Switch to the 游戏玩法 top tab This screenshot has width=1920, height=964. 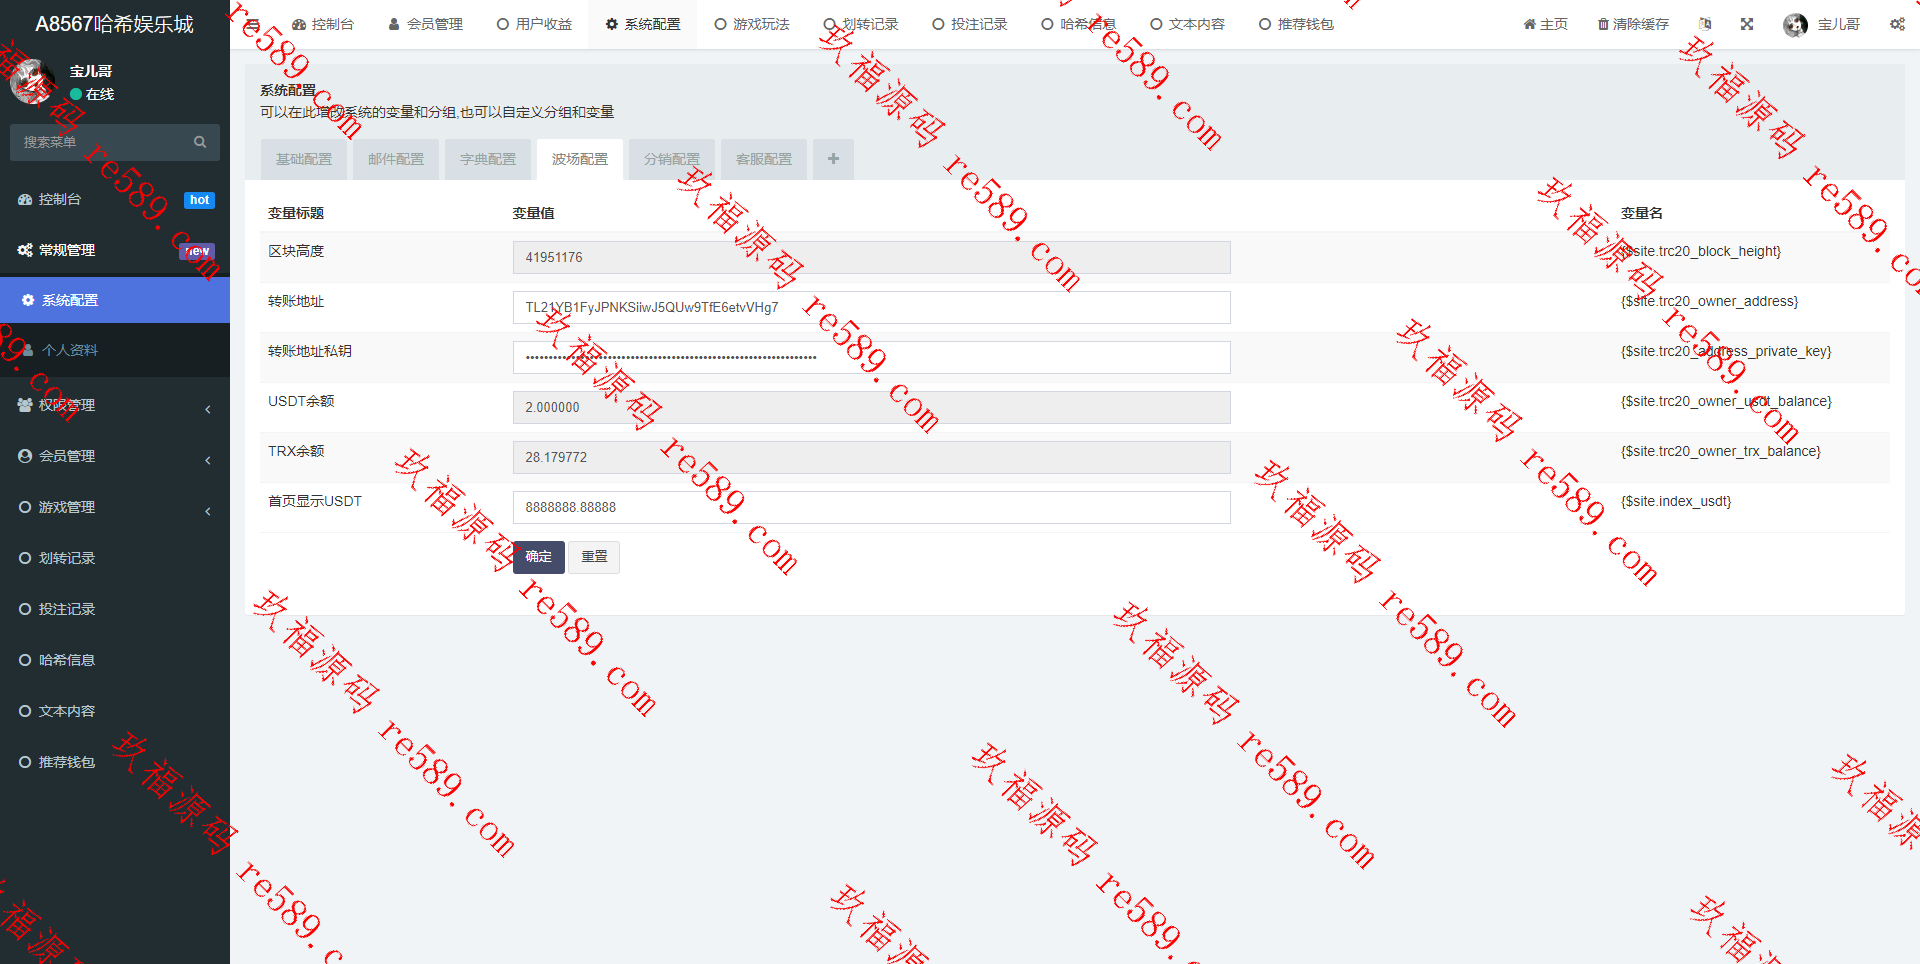coord(752,24)
